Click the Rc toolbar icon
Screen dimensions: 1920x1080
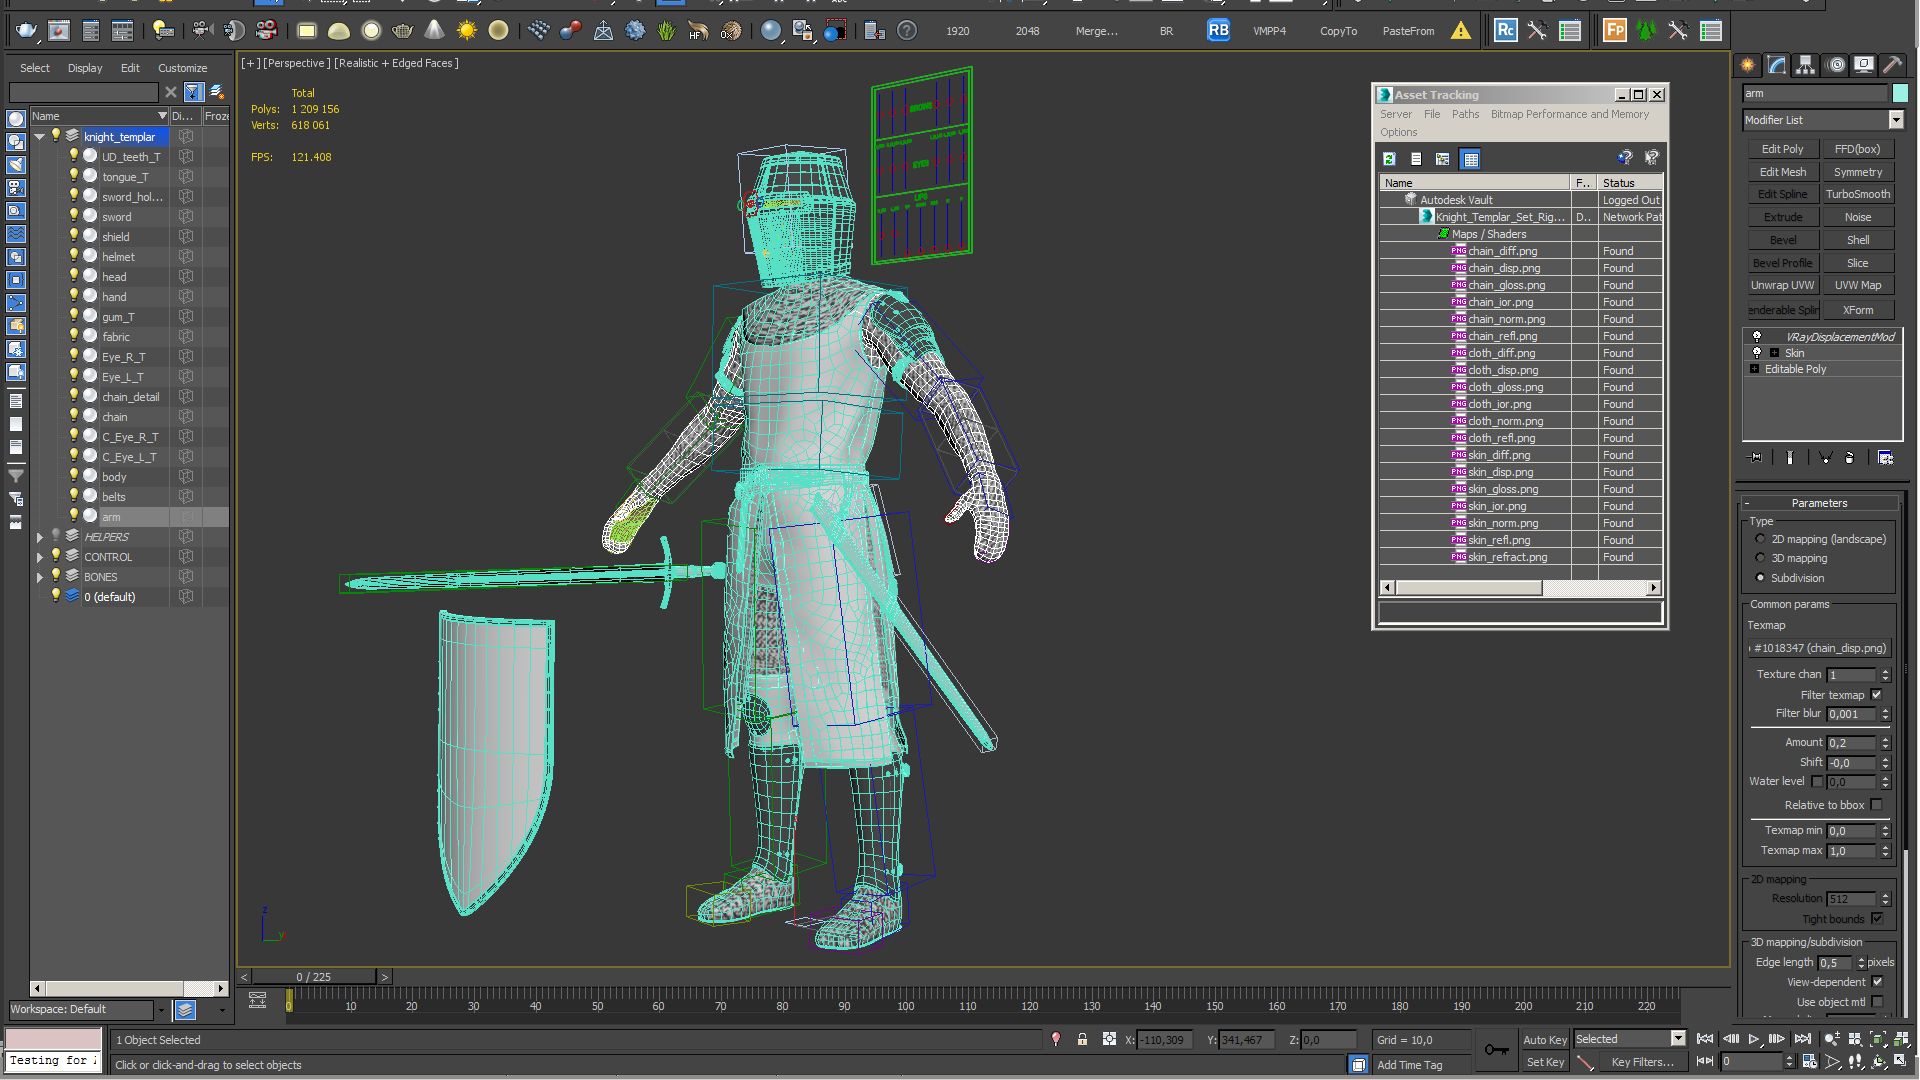pyautogui.click(x=1505, y=31)
